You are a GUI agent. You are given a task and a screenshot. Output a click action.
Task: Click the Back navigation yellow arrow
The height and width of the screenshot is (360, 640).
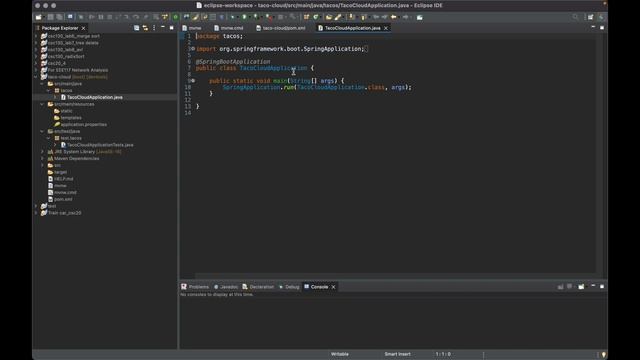pos(393,17)
